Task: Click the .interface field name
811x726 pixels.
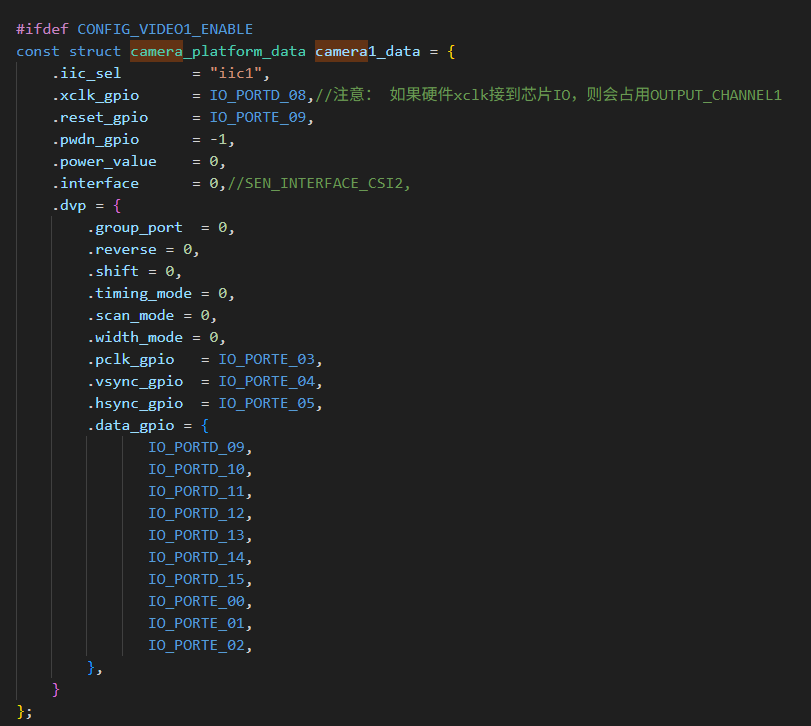Action: (95, 184)
